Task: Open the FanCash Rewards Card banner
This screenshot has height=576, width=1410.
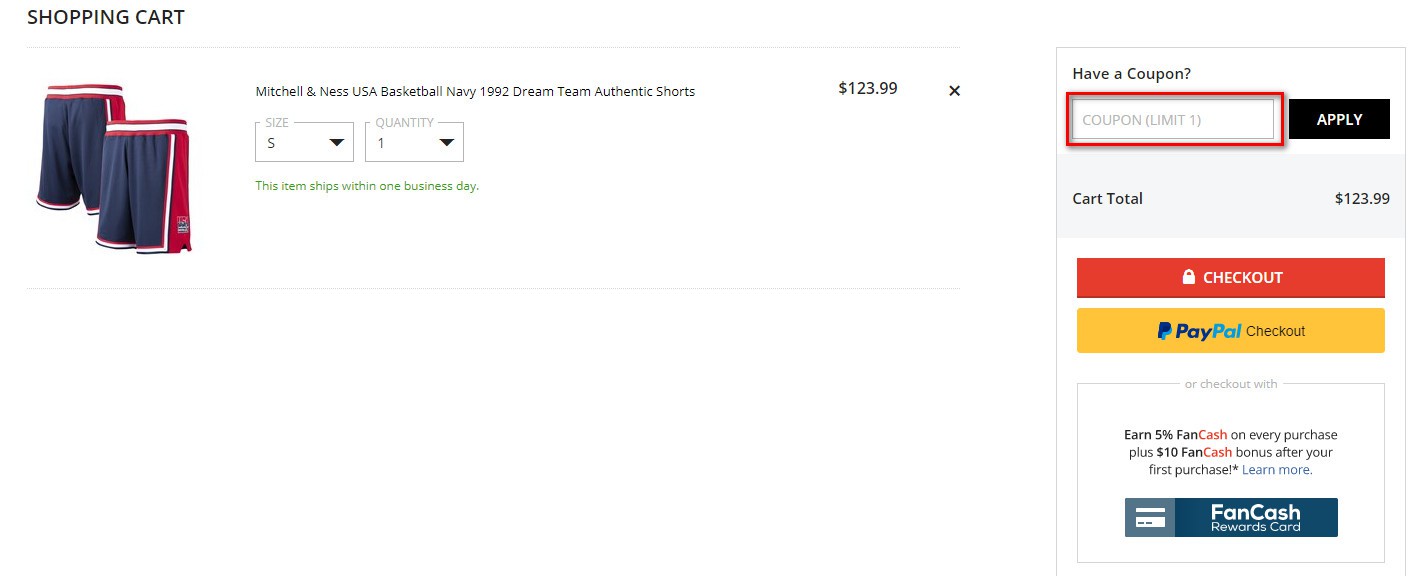Action: pyautogui.click(x=1231, y=518)
